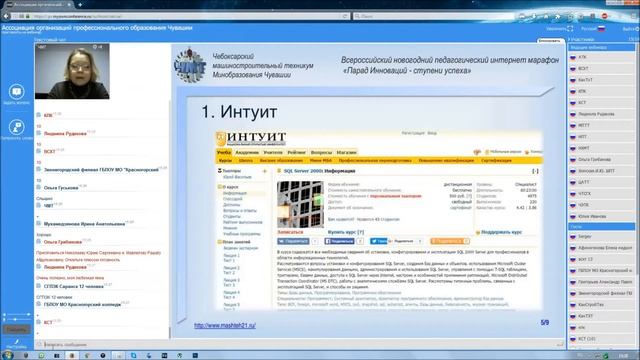Click chat author 'Ольга Гуськова'

coord(61,188)
